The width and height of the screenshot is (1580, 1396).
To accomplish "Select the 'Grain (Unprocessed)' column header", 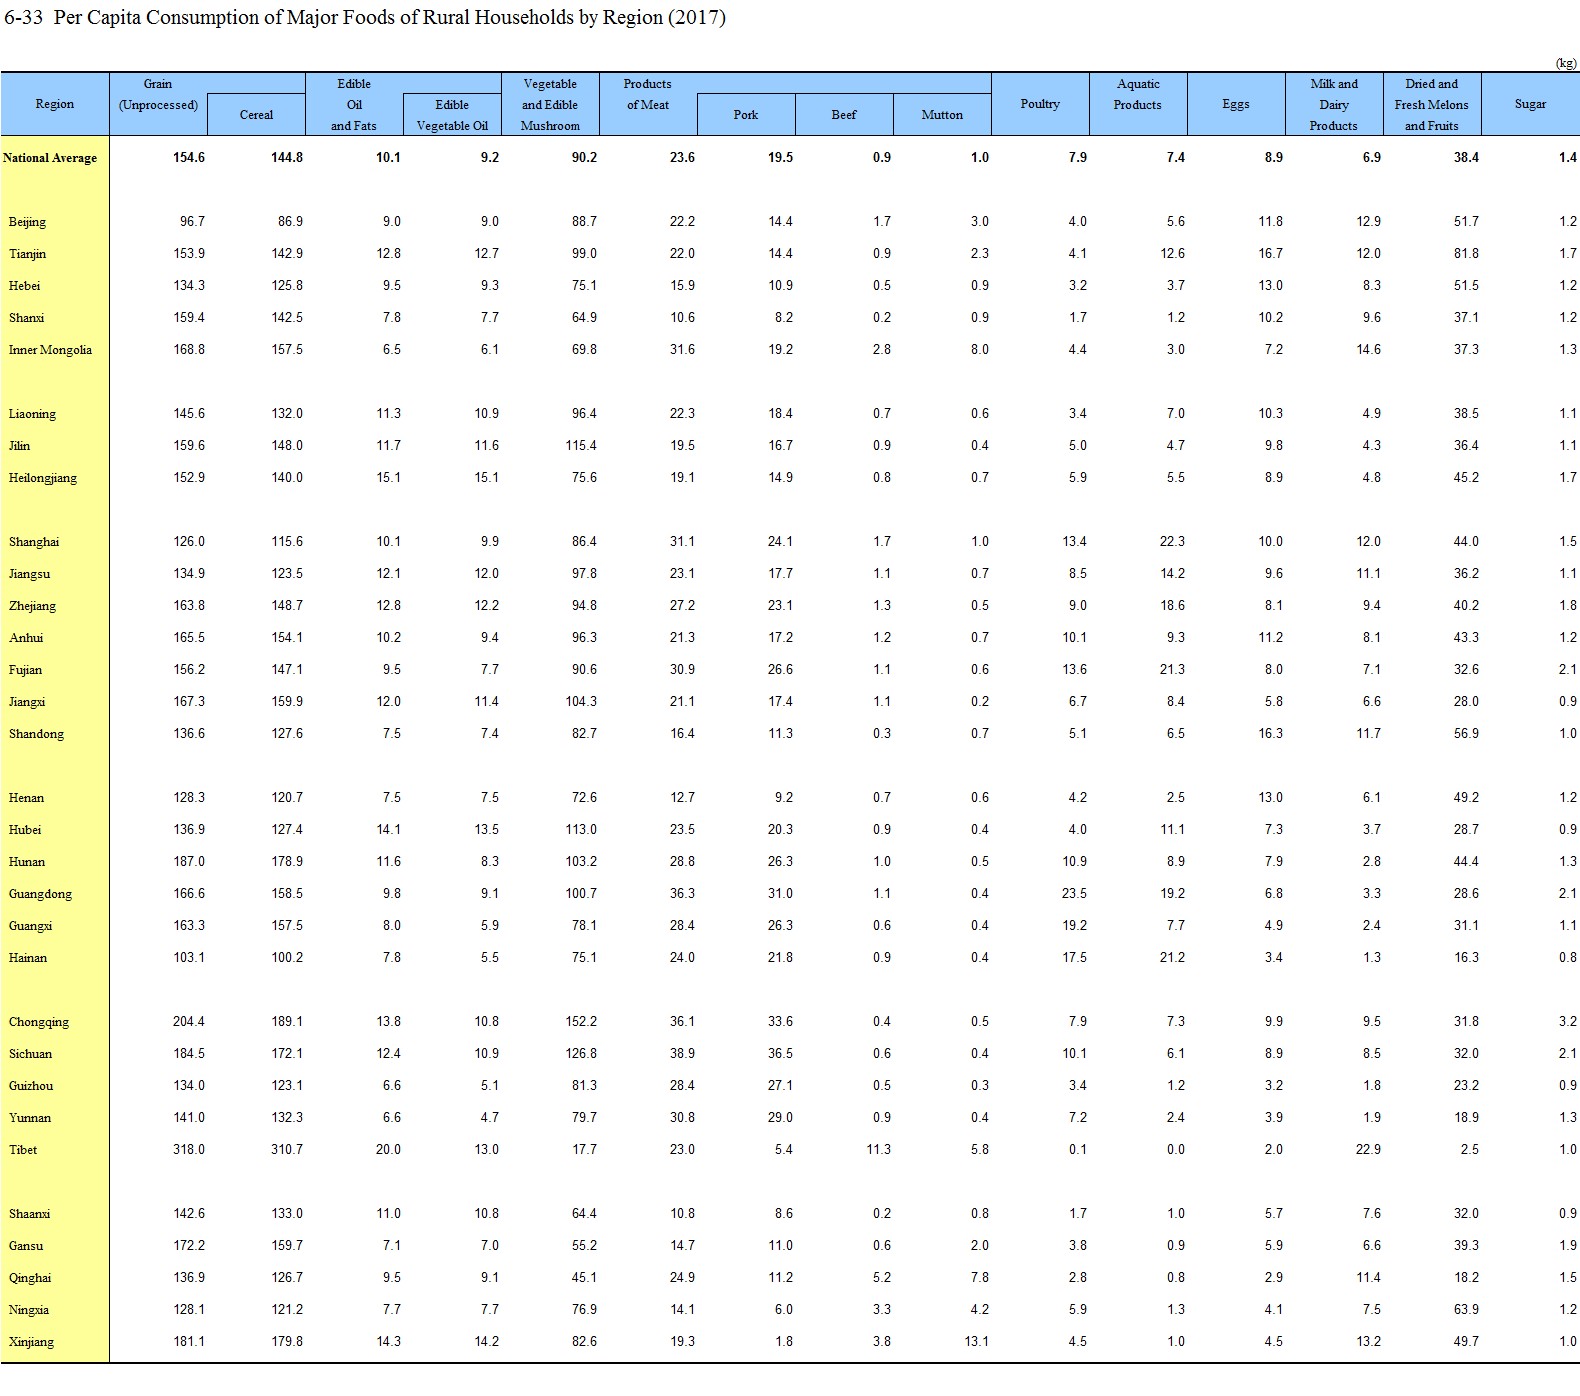I will [x=158, y=94].
